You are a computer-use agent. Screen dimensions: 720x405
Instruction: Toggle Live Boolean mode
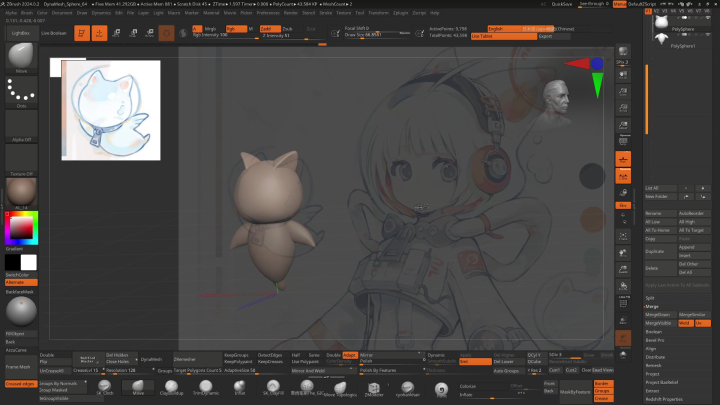click(53, 33)
